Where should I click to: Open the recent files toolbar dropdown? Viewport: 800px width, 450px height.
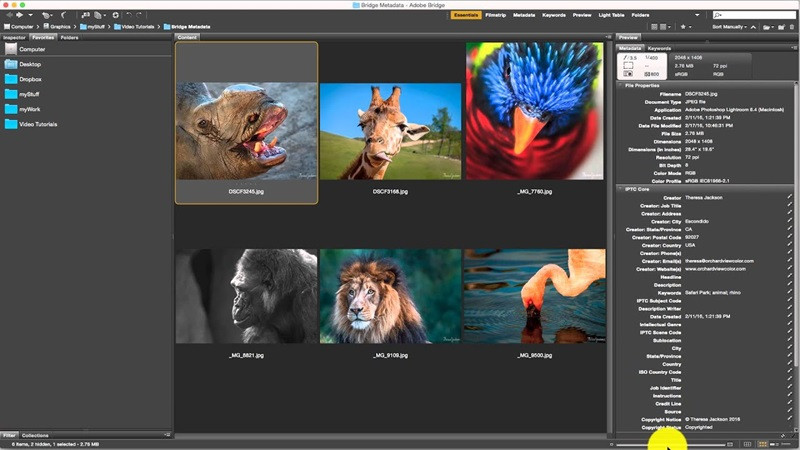click(x=46, y=15)
